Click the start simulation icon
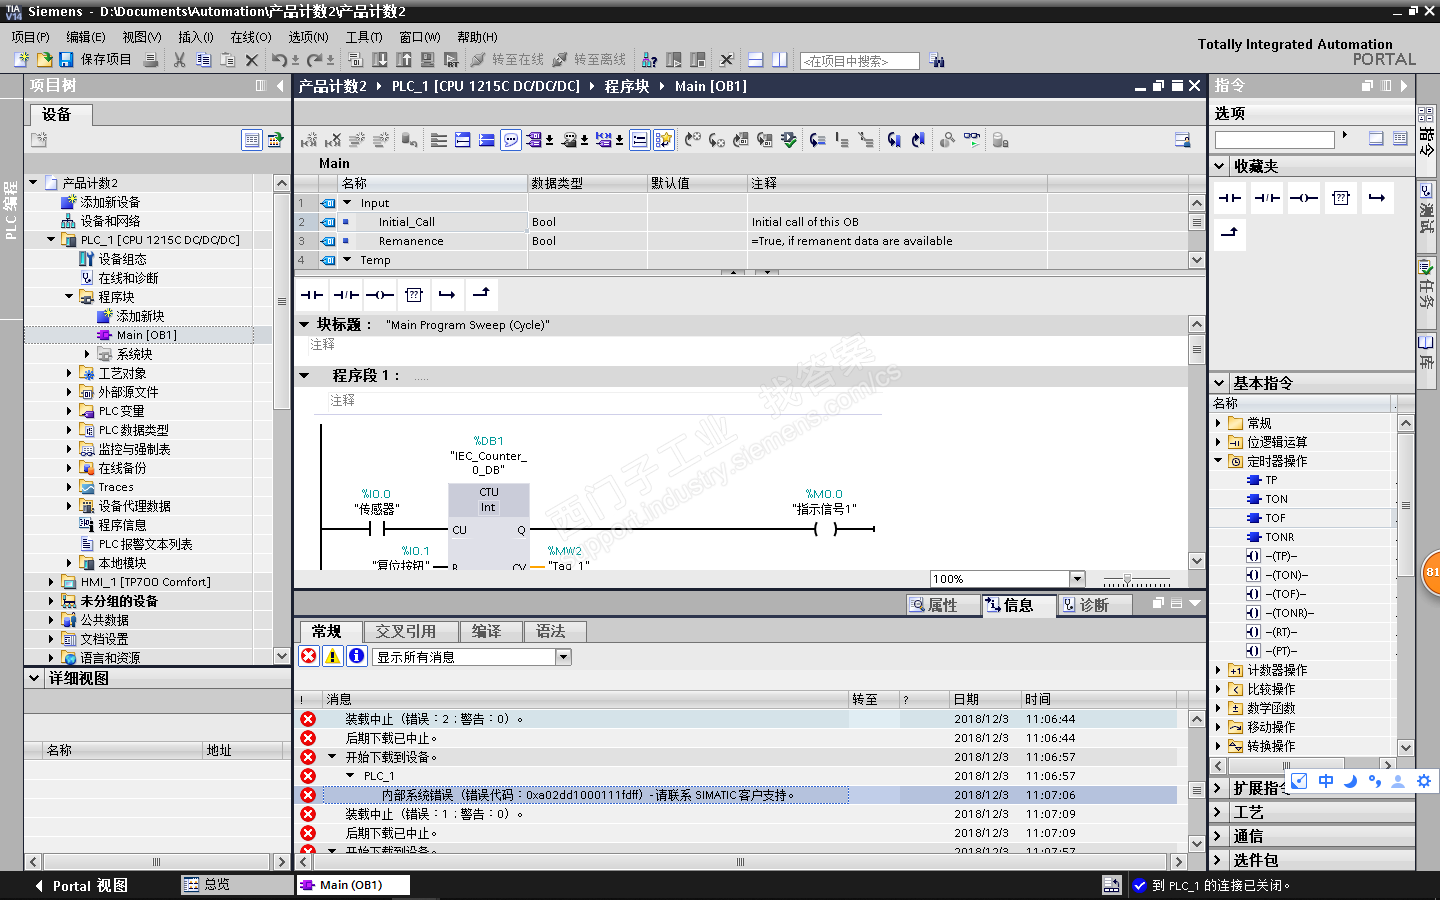Image resolution: width=1440 pixels, height=900 pixels. (x=428, y=60)
